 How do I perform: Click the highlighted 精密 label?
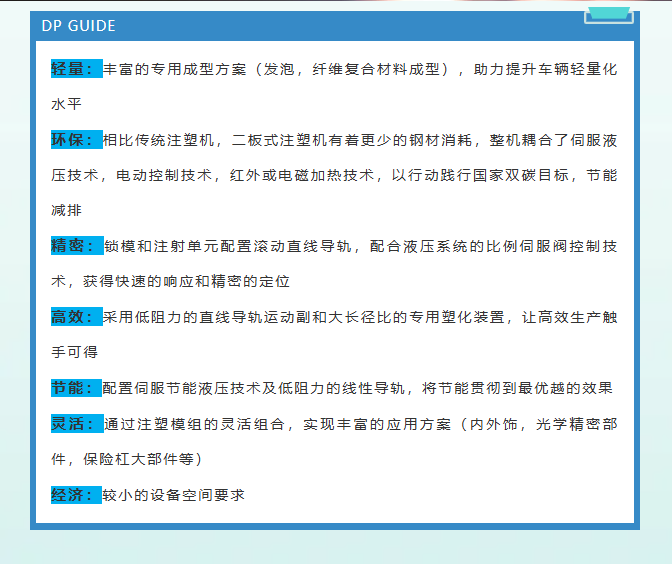click(76, 246)
